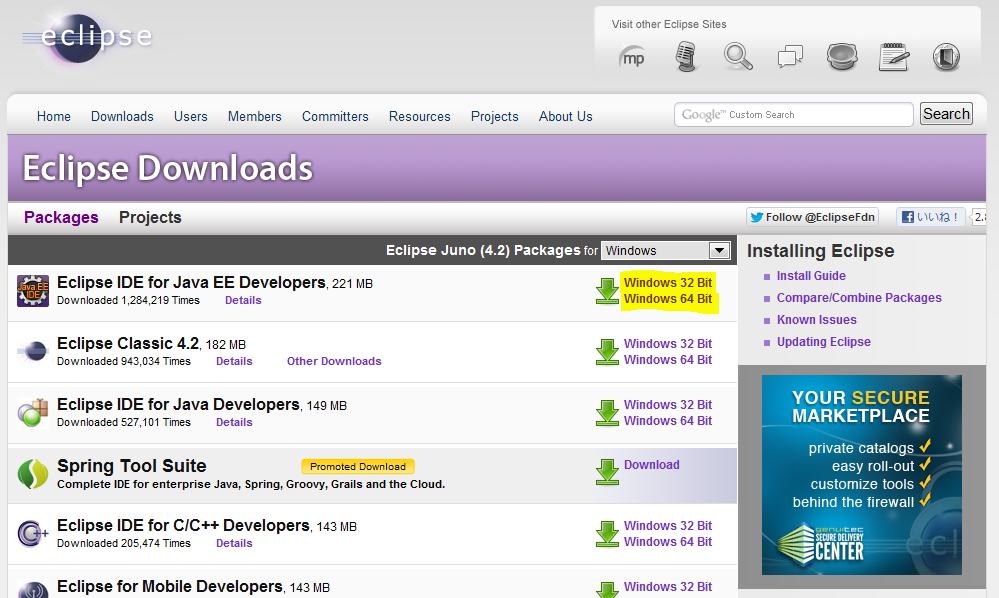Screen dimensions: 999x598
Task: Click the Java EE Developers package icon
Action: pos(33,291)
